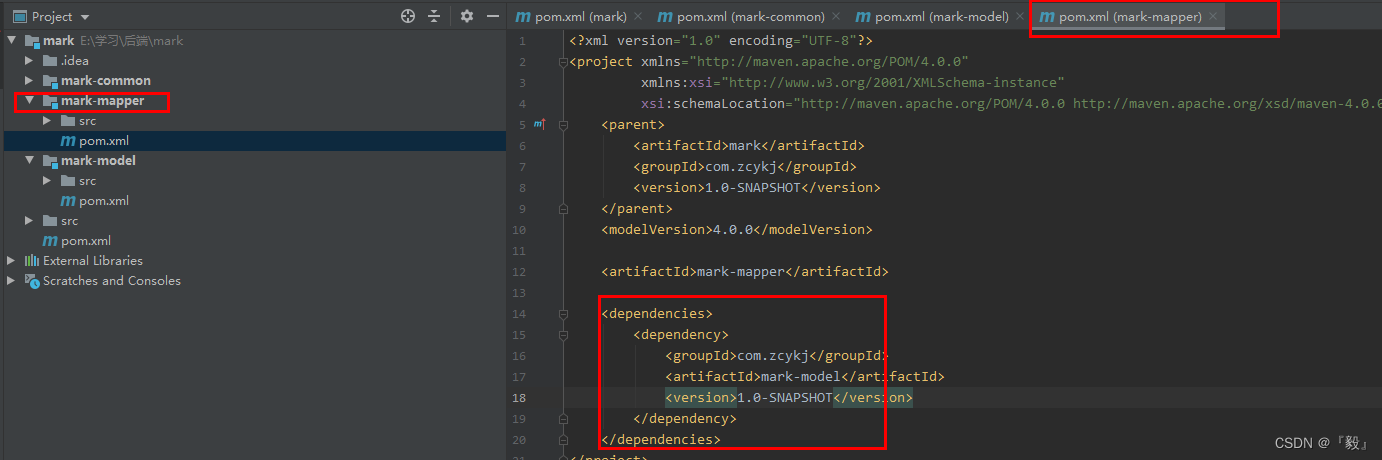Screen dimensions: 1382x460
Task: Place cursor in version 1.0-SNAPSHOT on line 18
Action: coord(785,397)
